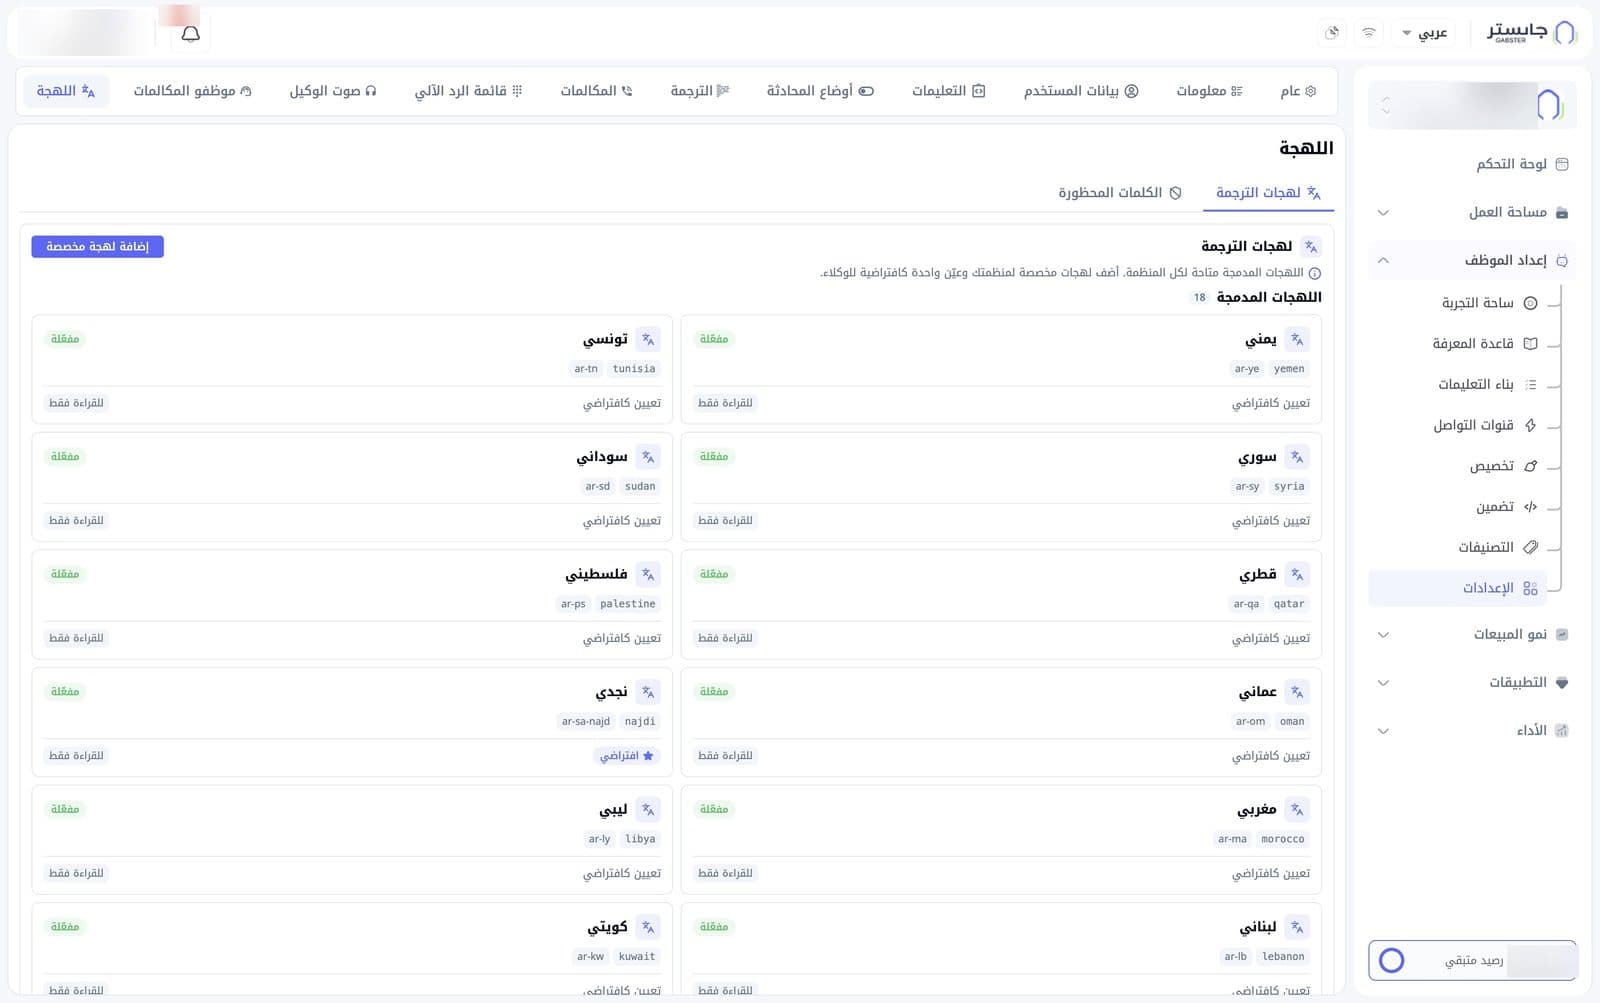
Task: Click translate icon on قطري card
Action: 1297,574
